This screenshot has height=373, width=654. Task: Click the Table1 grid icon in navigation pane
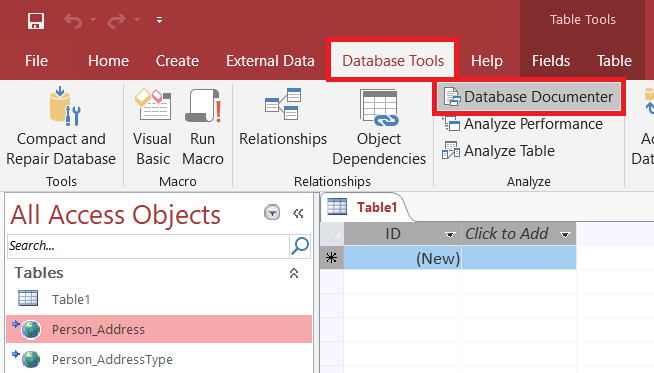[x=28, y=298]
